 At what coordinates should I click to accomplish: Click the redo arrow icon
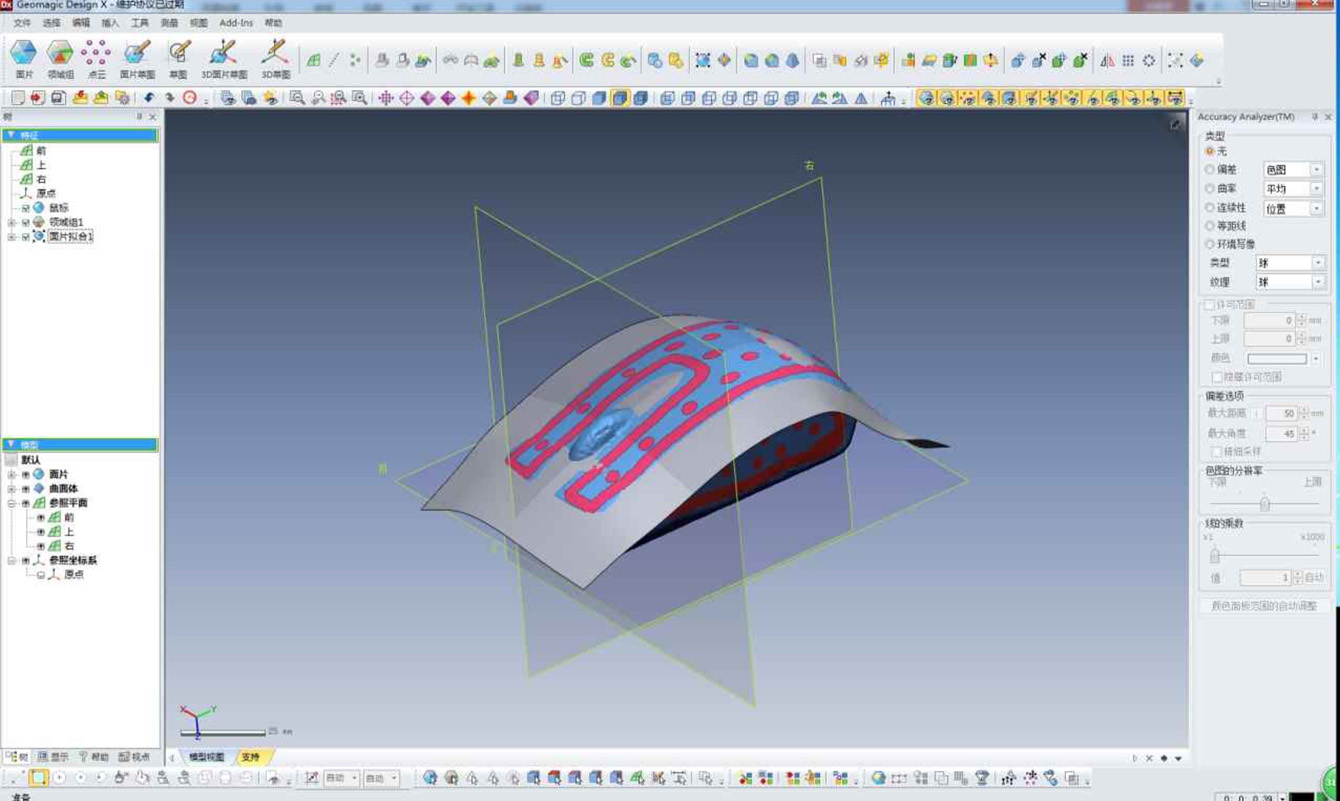(x=169, y=98)
